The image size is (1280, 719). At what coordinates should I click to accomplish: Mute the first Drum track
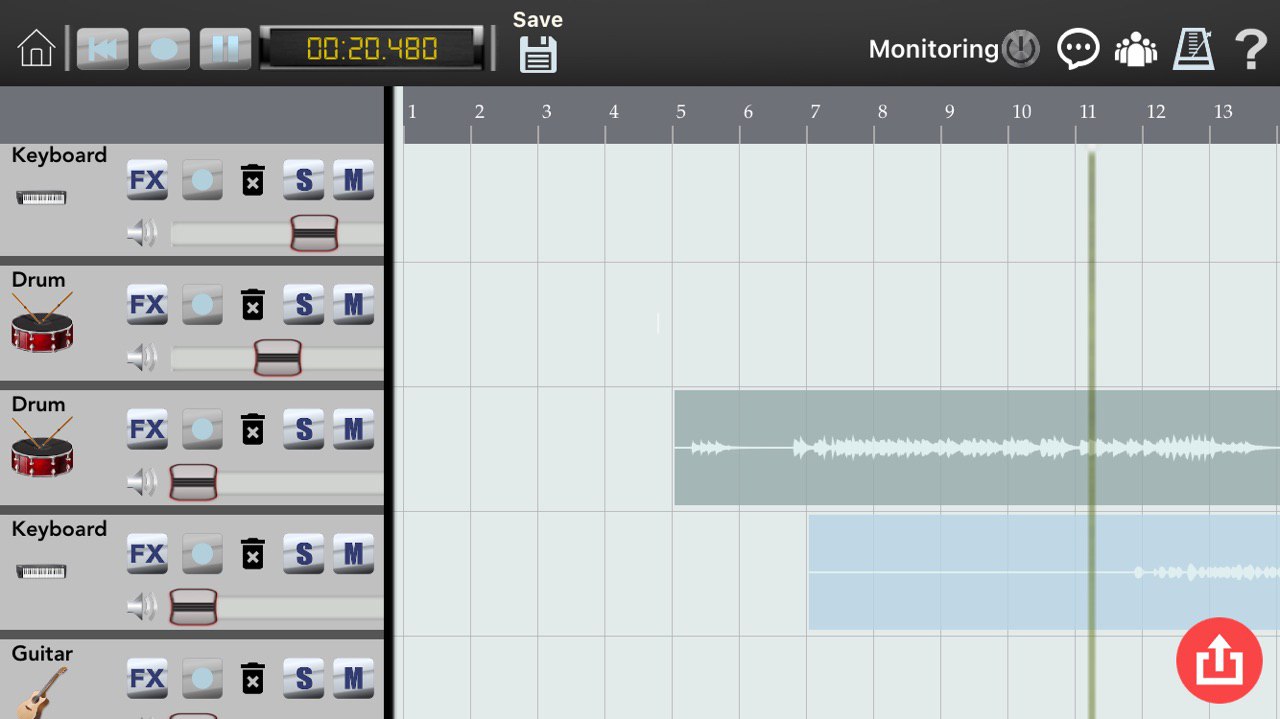click(353, 304)
